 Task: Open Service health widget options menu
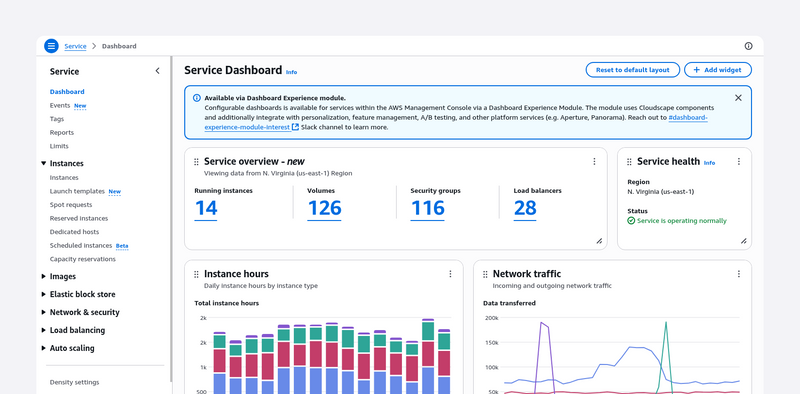coord(738,161)
